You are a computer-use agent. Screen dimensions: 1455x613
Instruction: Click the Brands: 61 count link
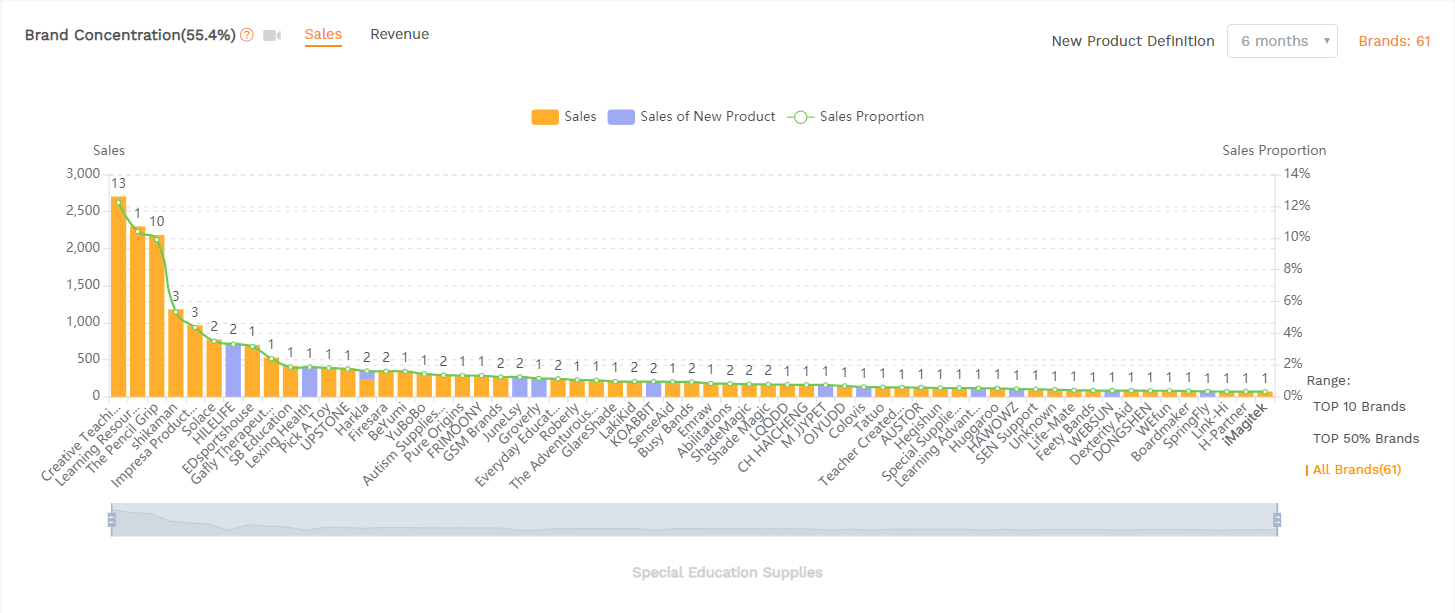[x=1394, y=41]
